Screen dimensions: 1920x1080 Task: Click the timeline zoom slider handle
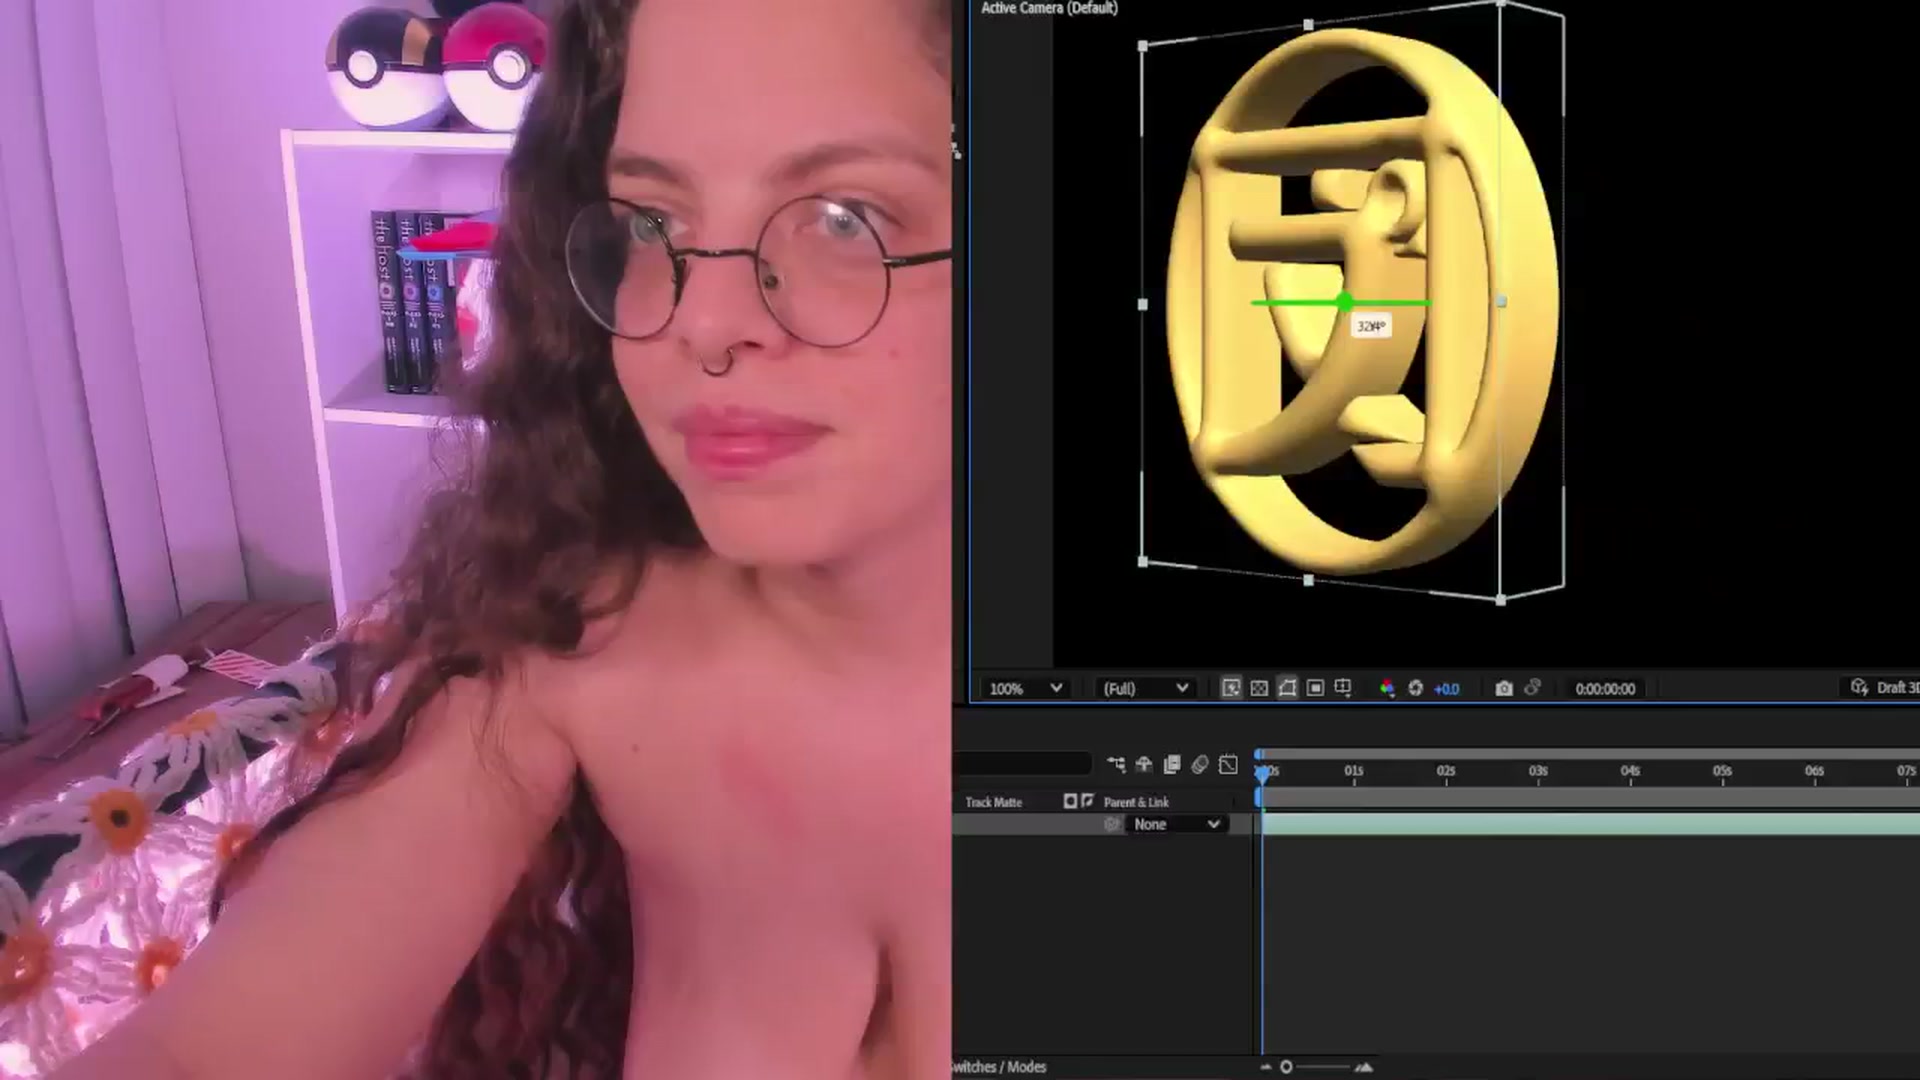point(1286,1067)
